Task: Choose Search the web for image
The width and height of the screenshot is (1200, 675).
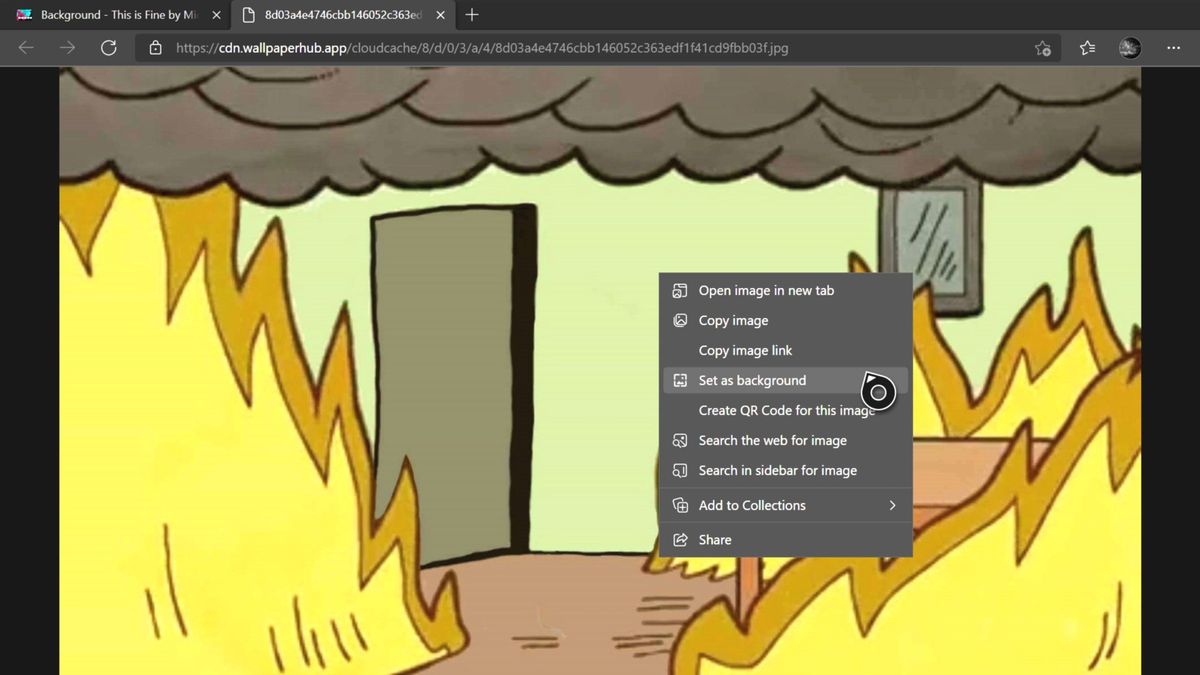Action: [x=772, y=440]
